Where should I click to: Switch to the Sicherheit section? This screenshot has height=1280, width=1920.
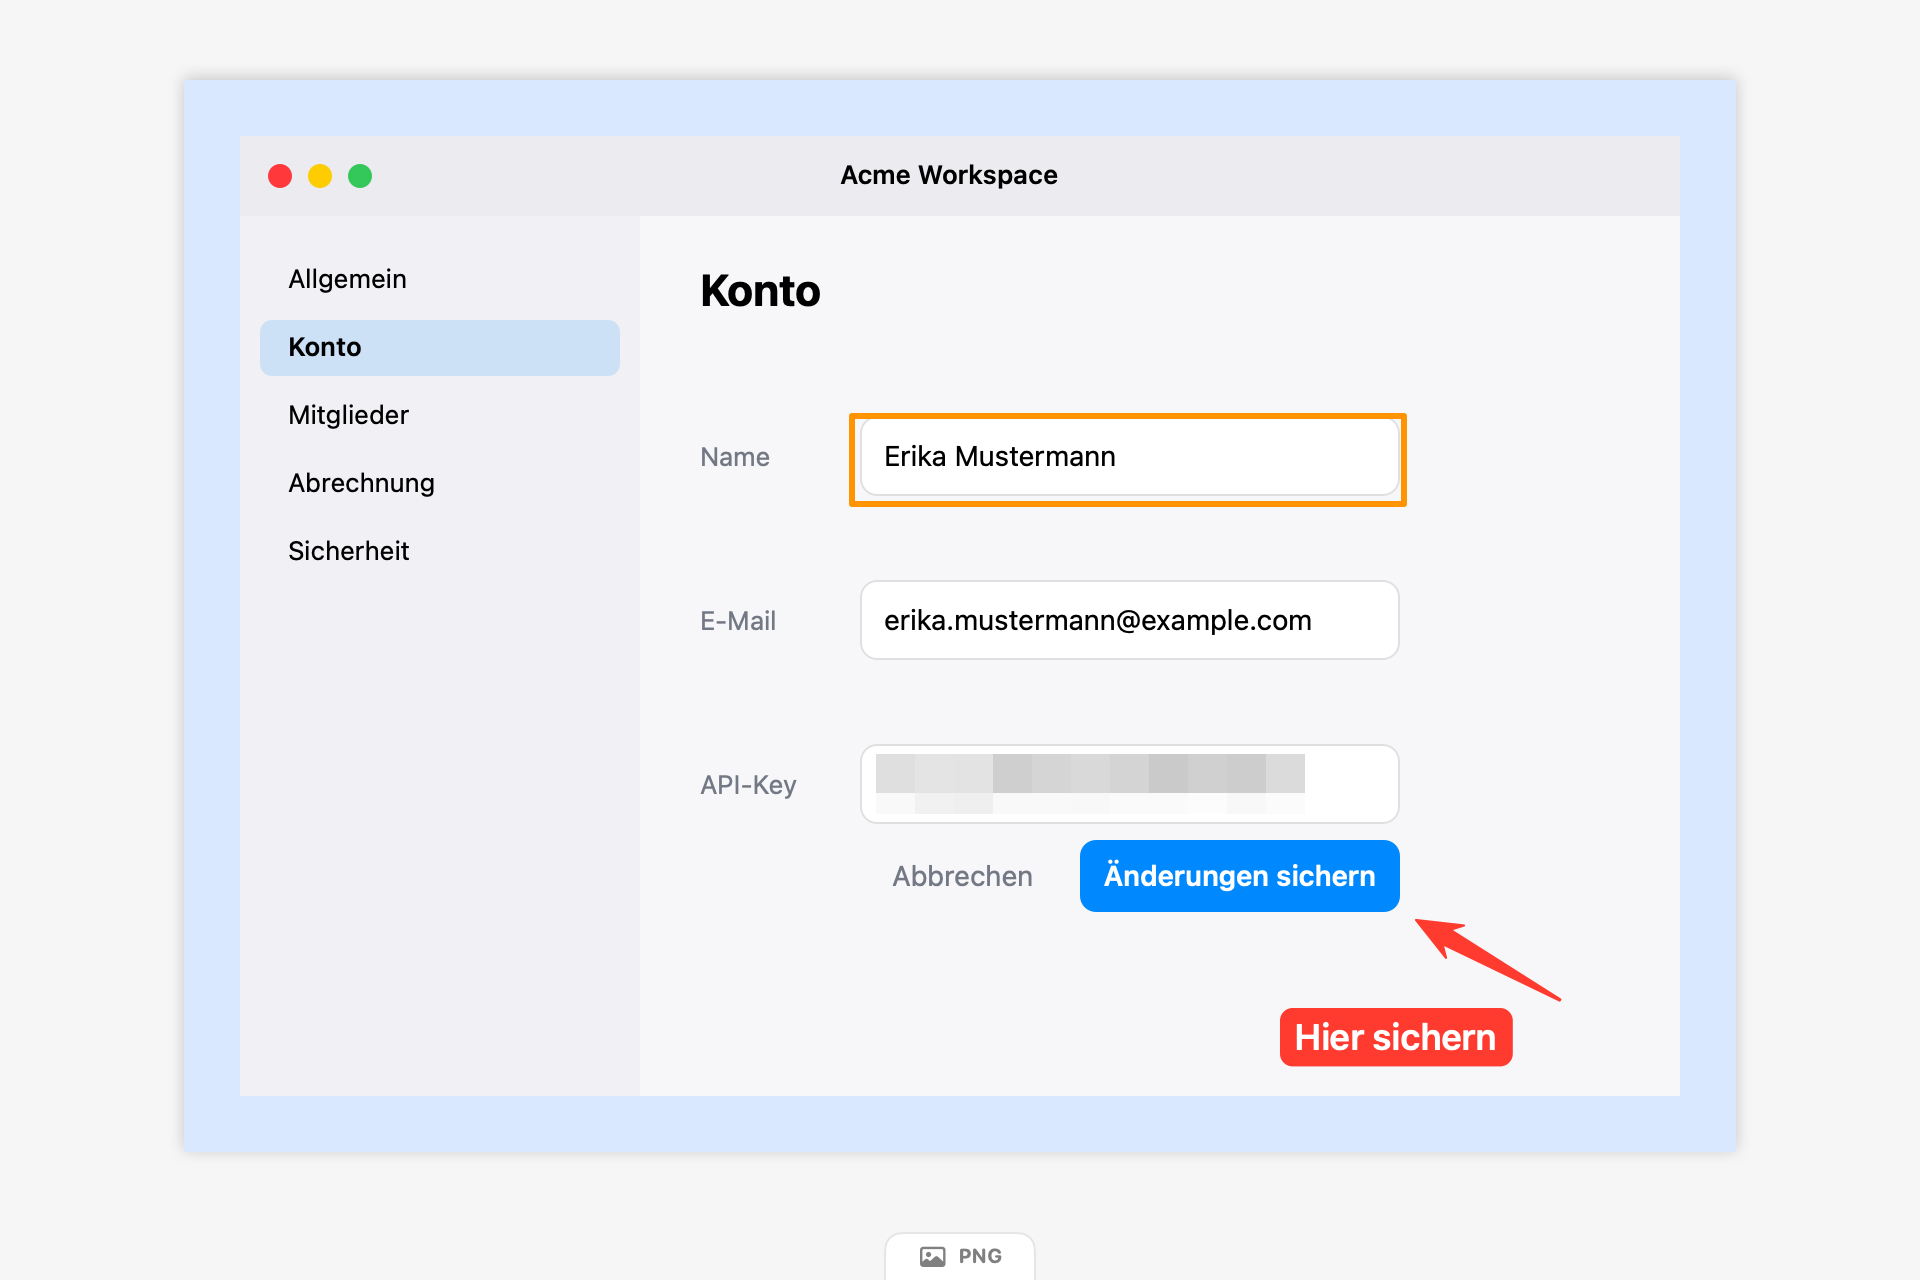coord(439,551)
